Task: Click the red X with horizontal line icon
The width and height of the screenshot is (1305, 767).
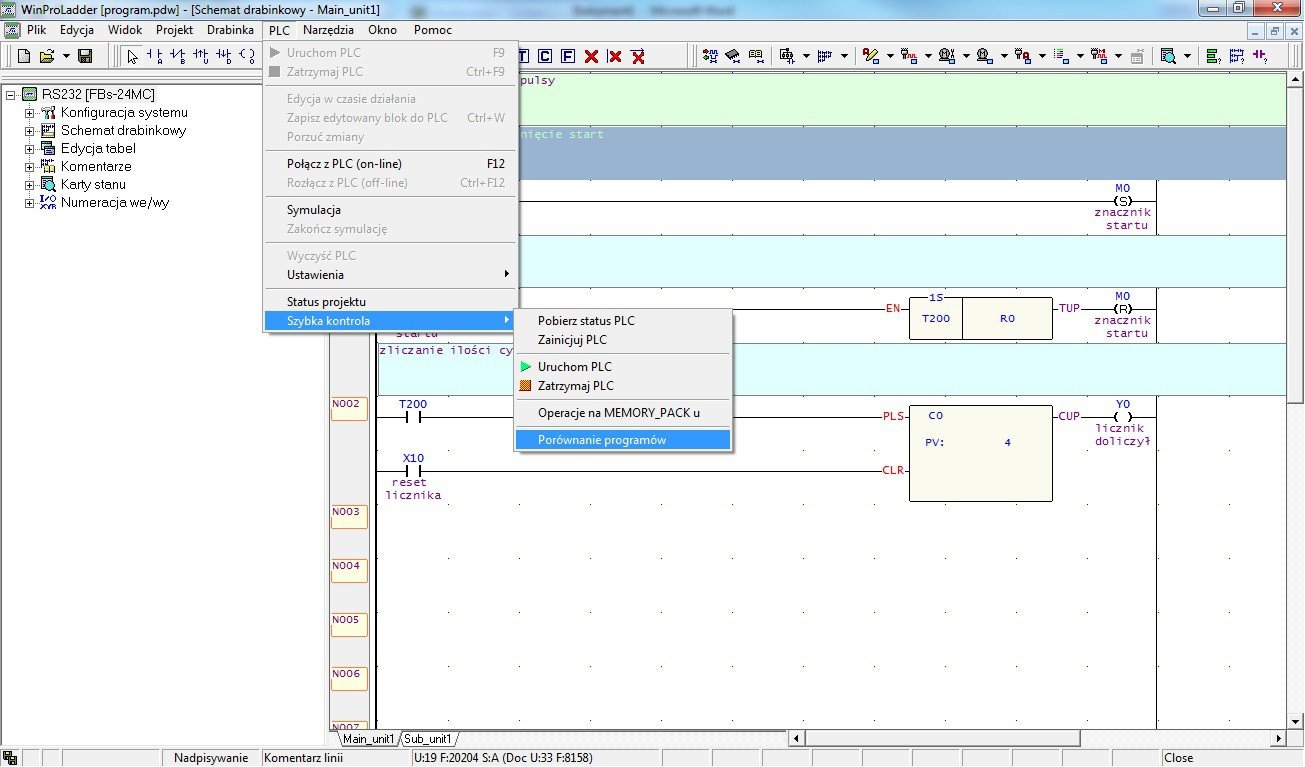Action: [x=638, y=56]
